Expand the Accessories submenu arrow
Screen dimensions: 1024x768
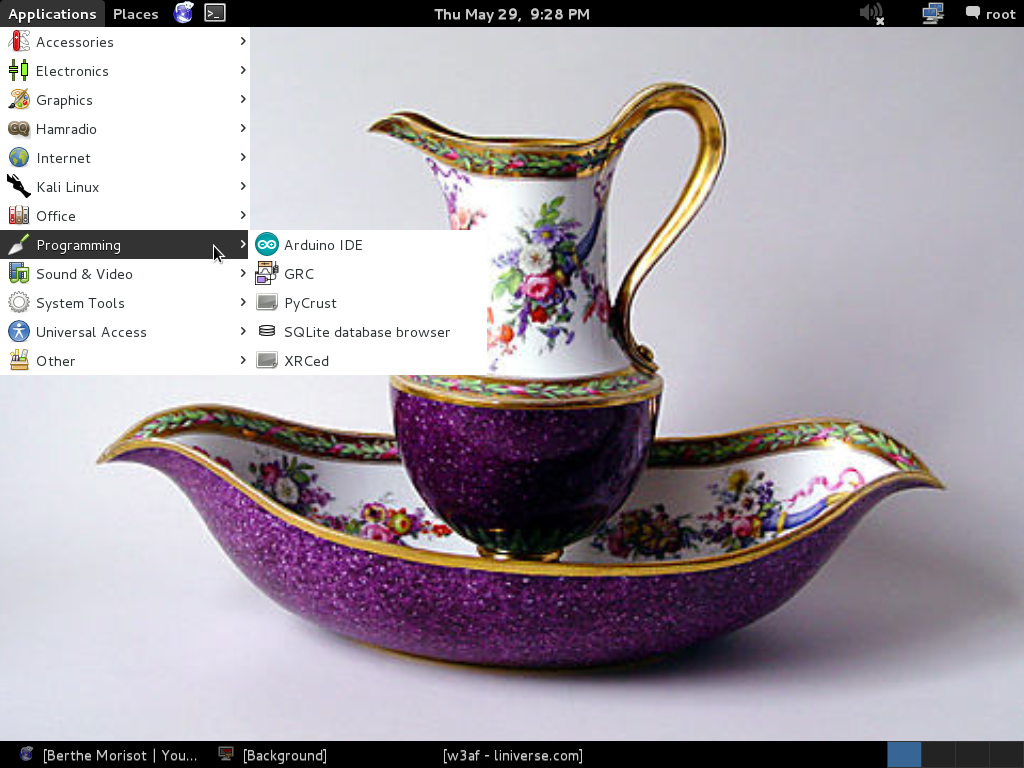tap(242, 41)
